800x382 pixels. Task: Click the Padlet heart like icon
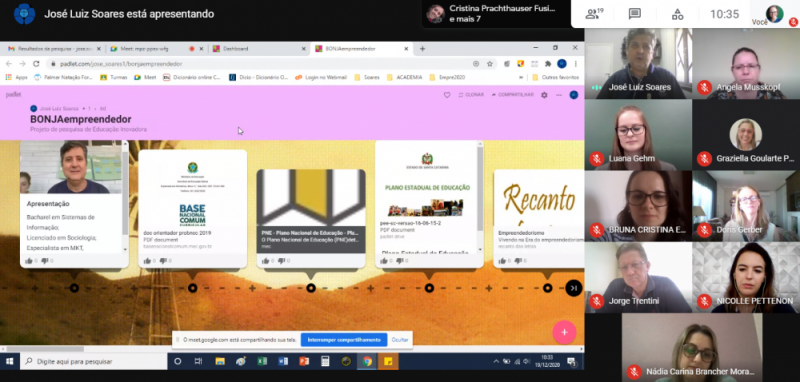click(447, 95)
